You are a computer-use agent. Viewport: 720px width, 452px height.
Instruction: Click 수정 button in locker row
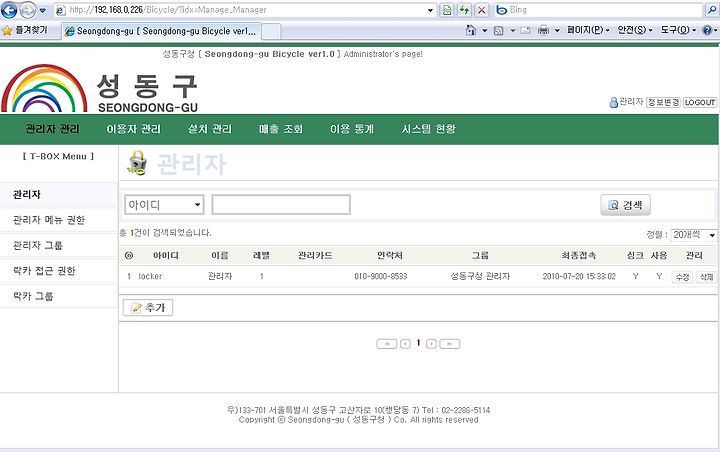click(x=682, y=277)
